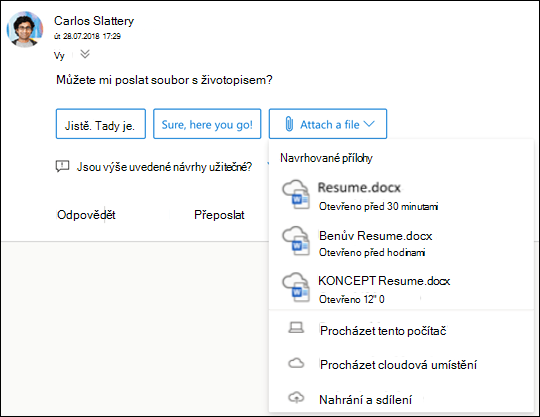Click Odpovědět to reply
The image size is (540, 417).
click(86, 215)
